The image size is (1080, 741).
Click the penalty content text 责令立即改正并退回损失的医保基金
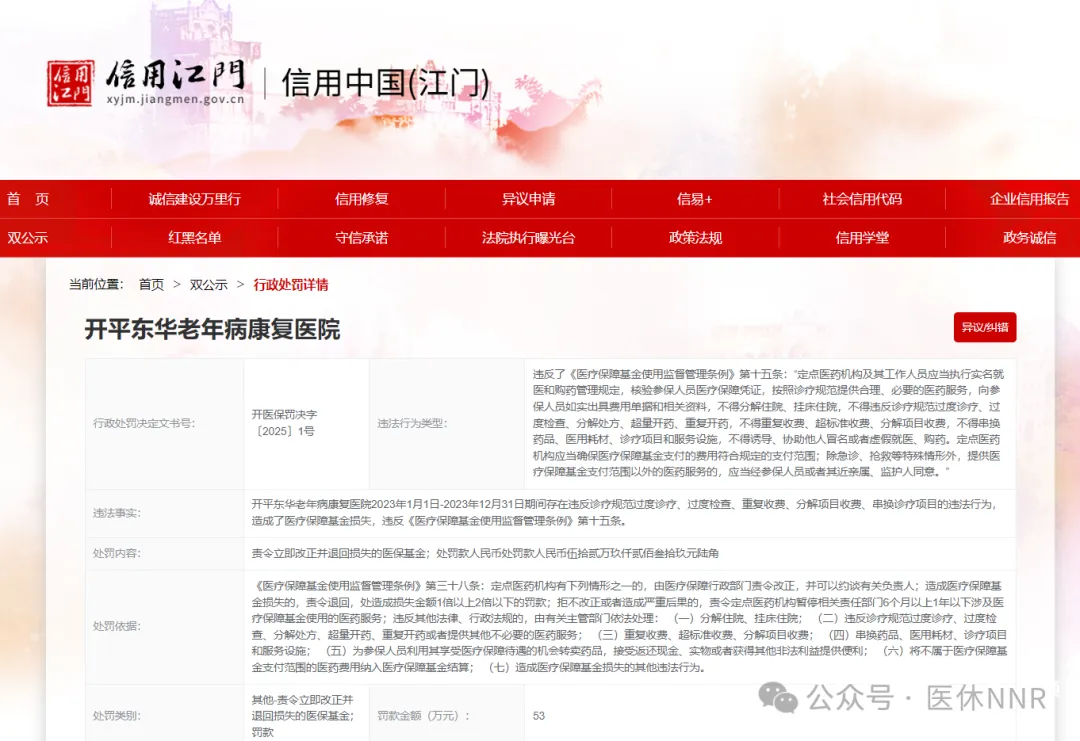click(x=341, y=553)
